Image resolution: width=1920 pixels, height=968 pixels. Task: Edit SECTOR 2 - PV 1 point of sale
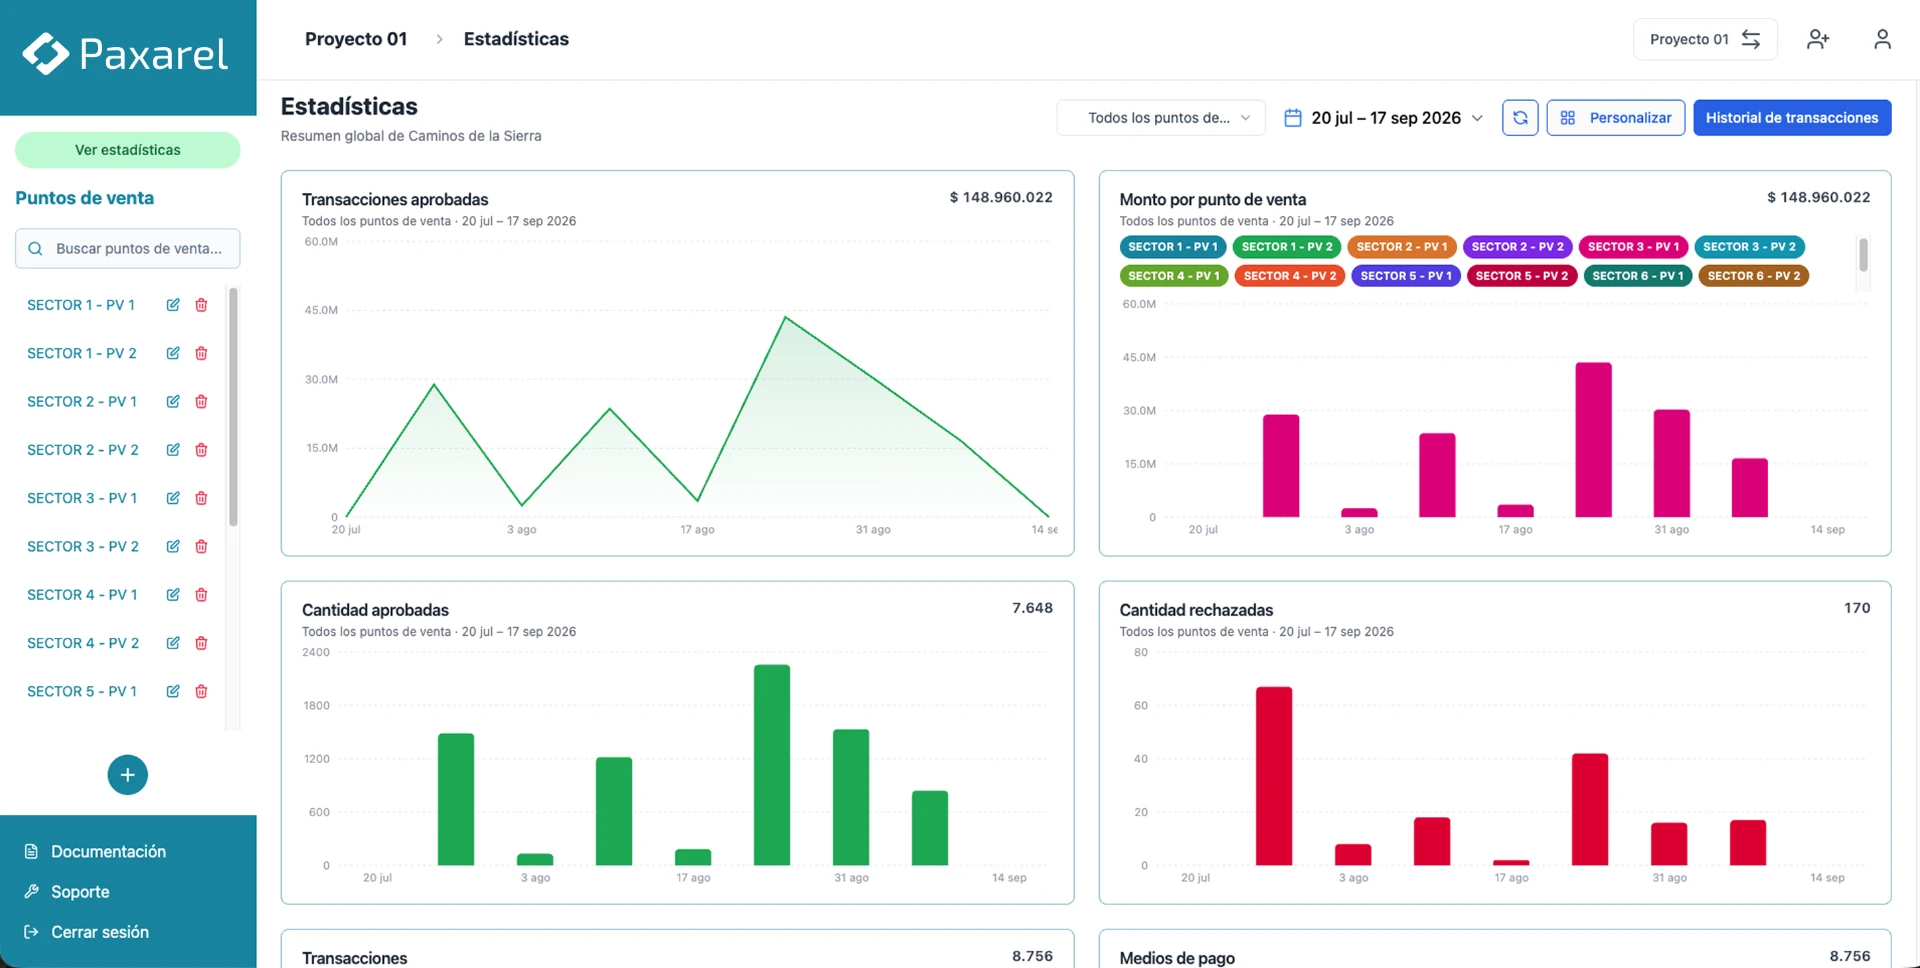pos(173,401)
